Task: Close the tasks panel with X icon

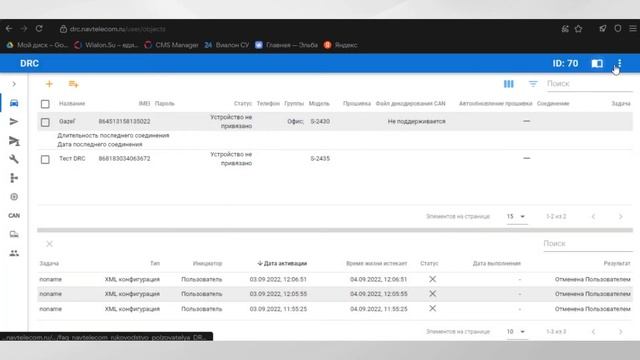Action: pos(49,244)
